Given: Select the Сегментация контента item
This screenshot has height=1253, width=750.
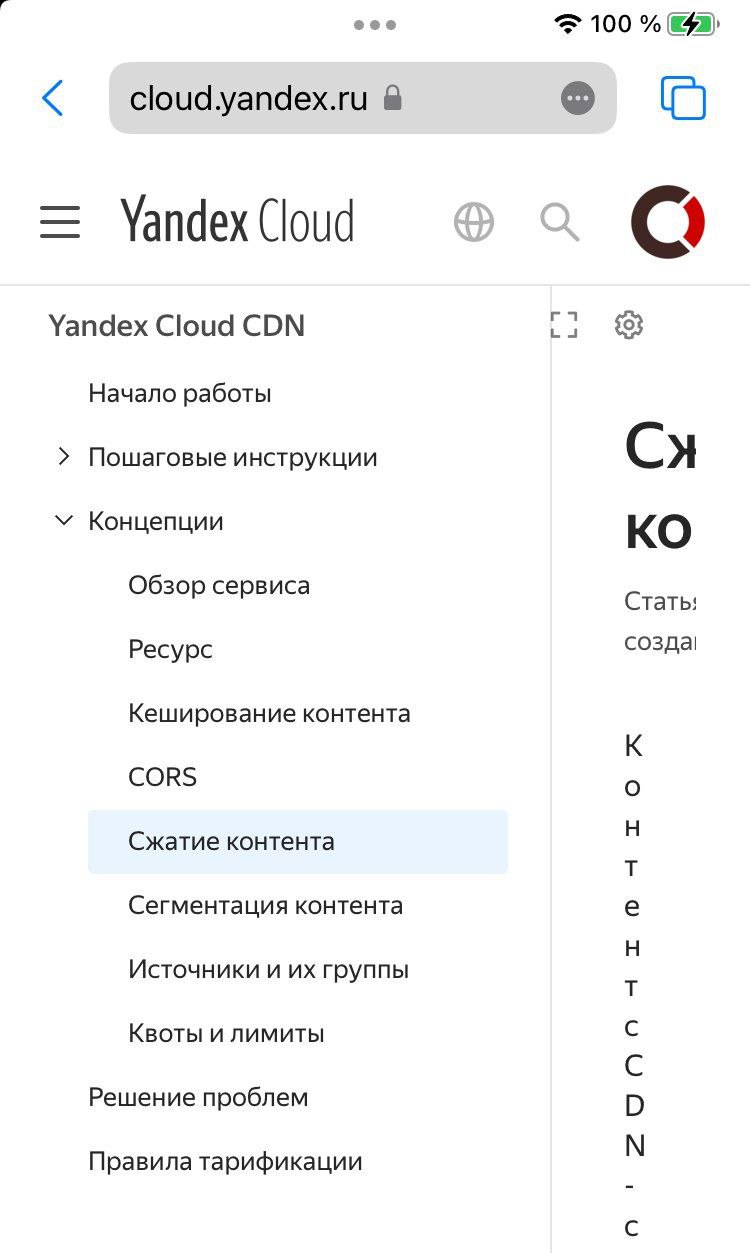Looking at the screenshot, I should [265, 905].
